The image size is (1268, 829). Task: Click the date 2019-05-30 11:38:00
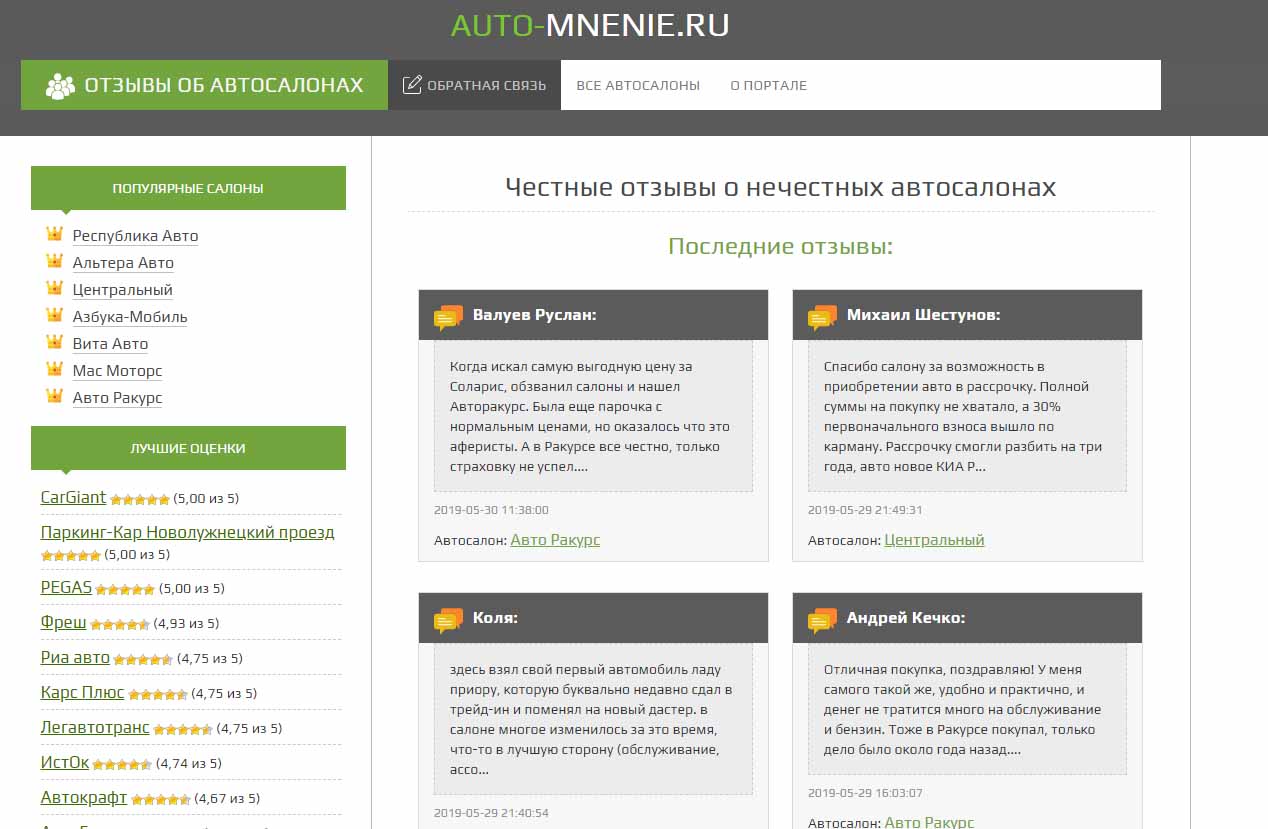point(491,510)
